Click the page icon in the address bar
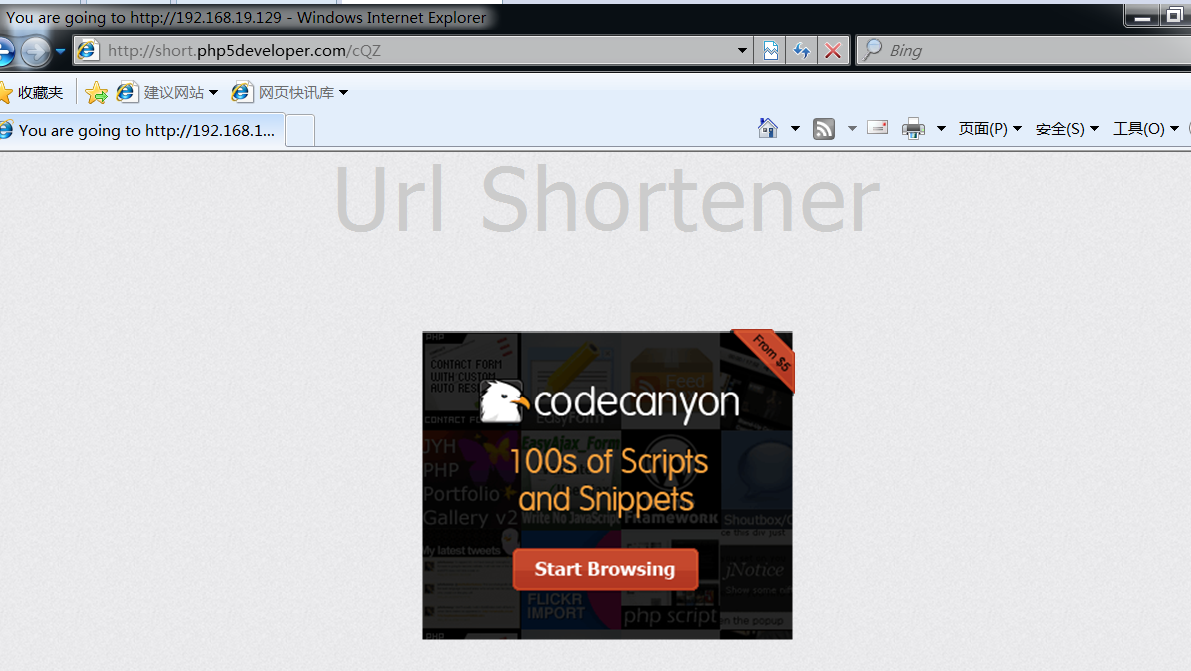The height and width of the screenshot is (671, 1191). (x=87, y=50)
